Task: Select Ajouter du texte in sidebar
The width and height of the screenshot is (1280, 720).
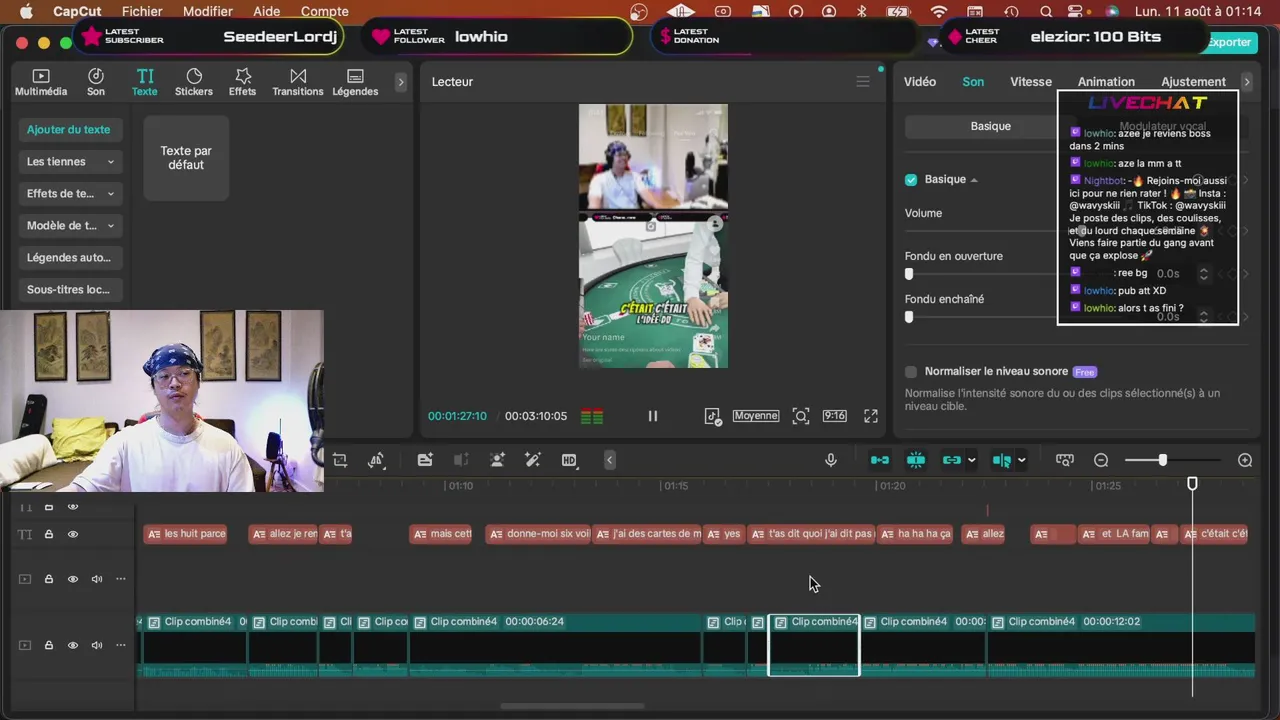Action: point(69,130)
